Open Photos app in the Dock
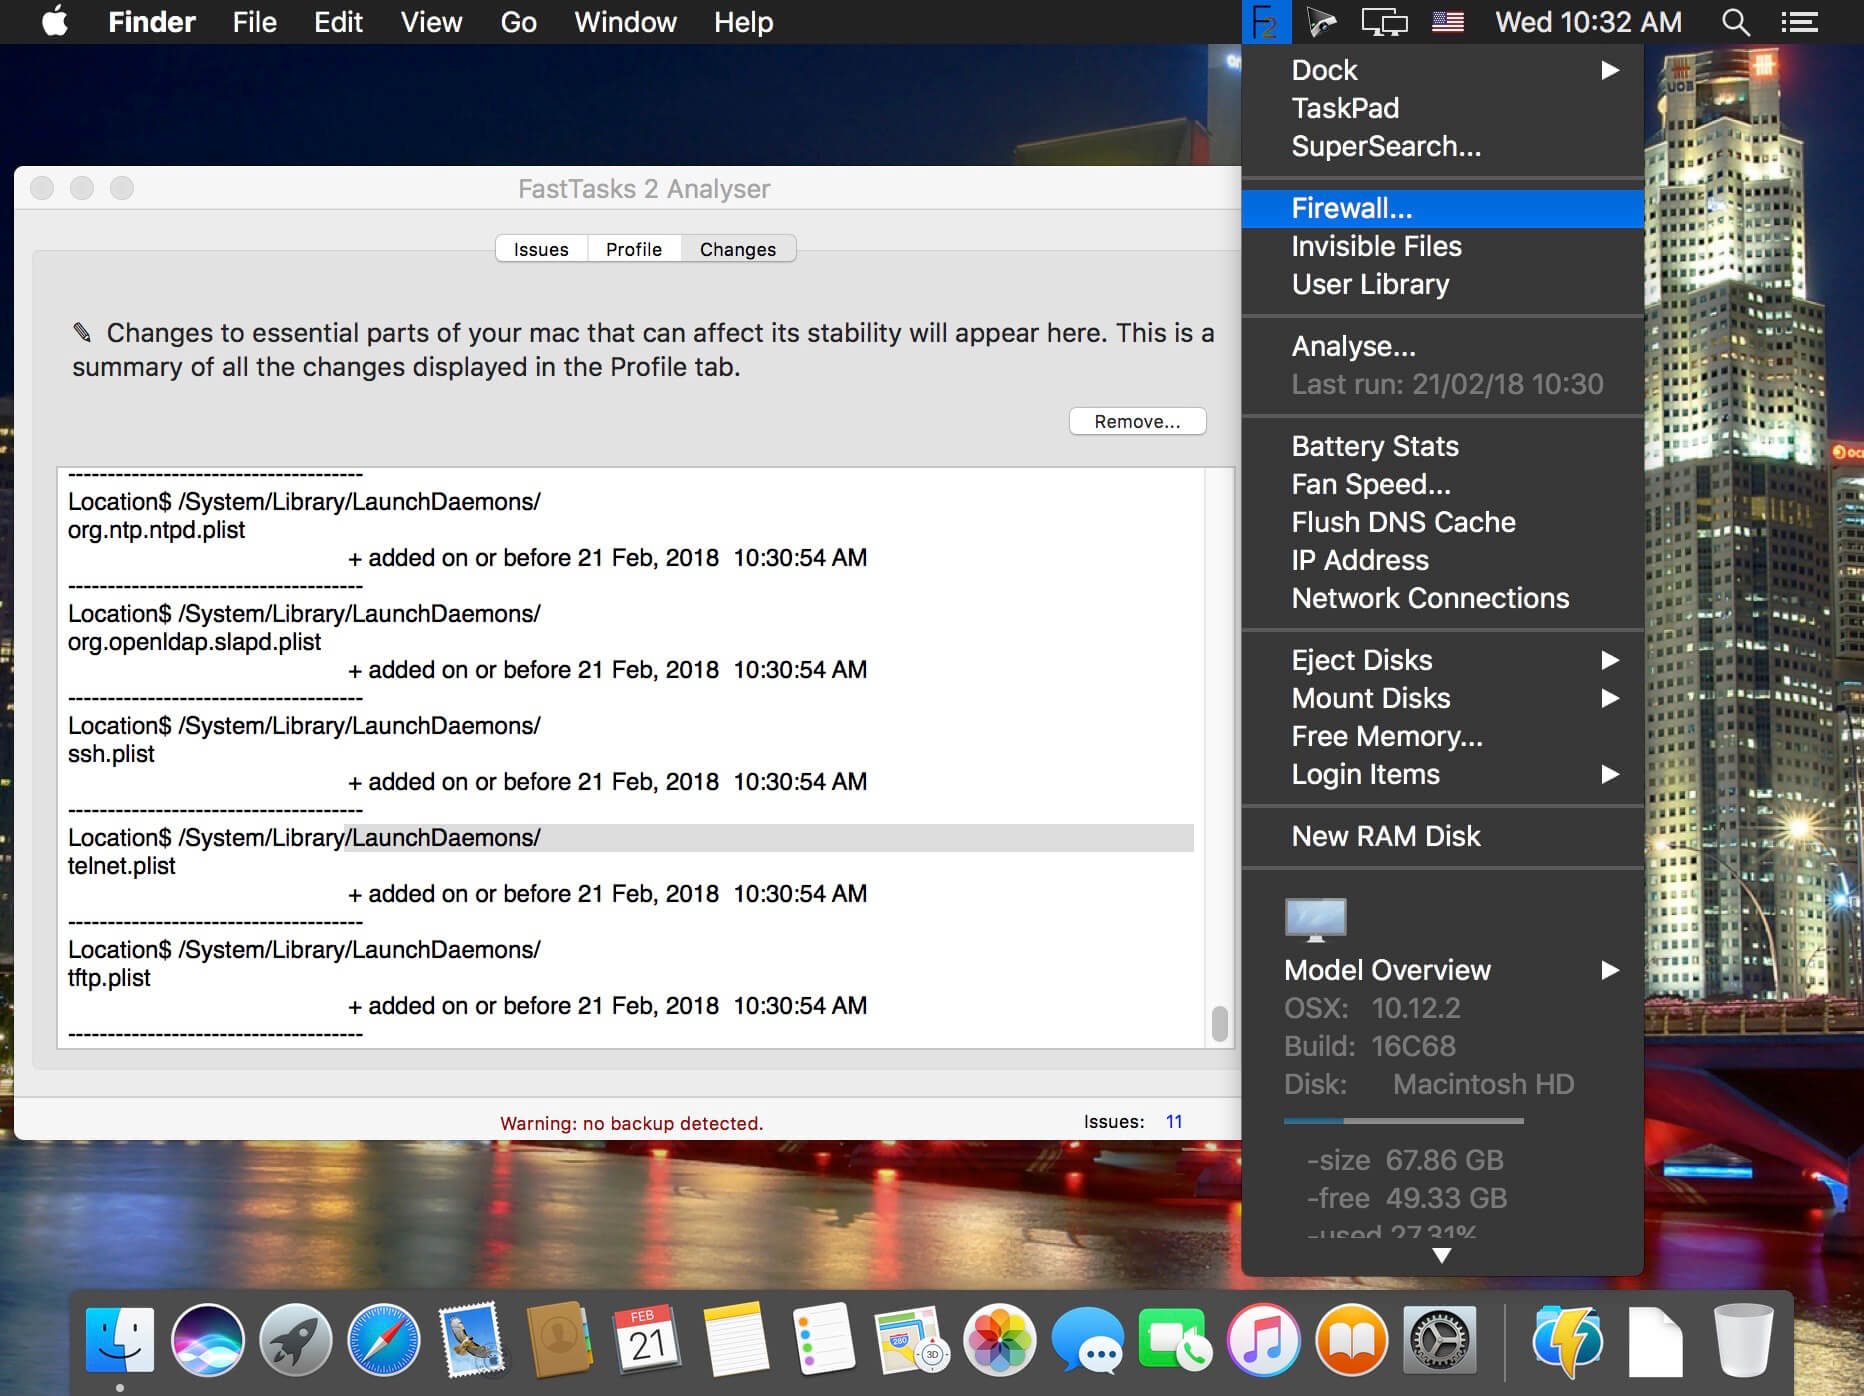This screenshot has width=1864, height=1396. [x=1000, y=1340]
